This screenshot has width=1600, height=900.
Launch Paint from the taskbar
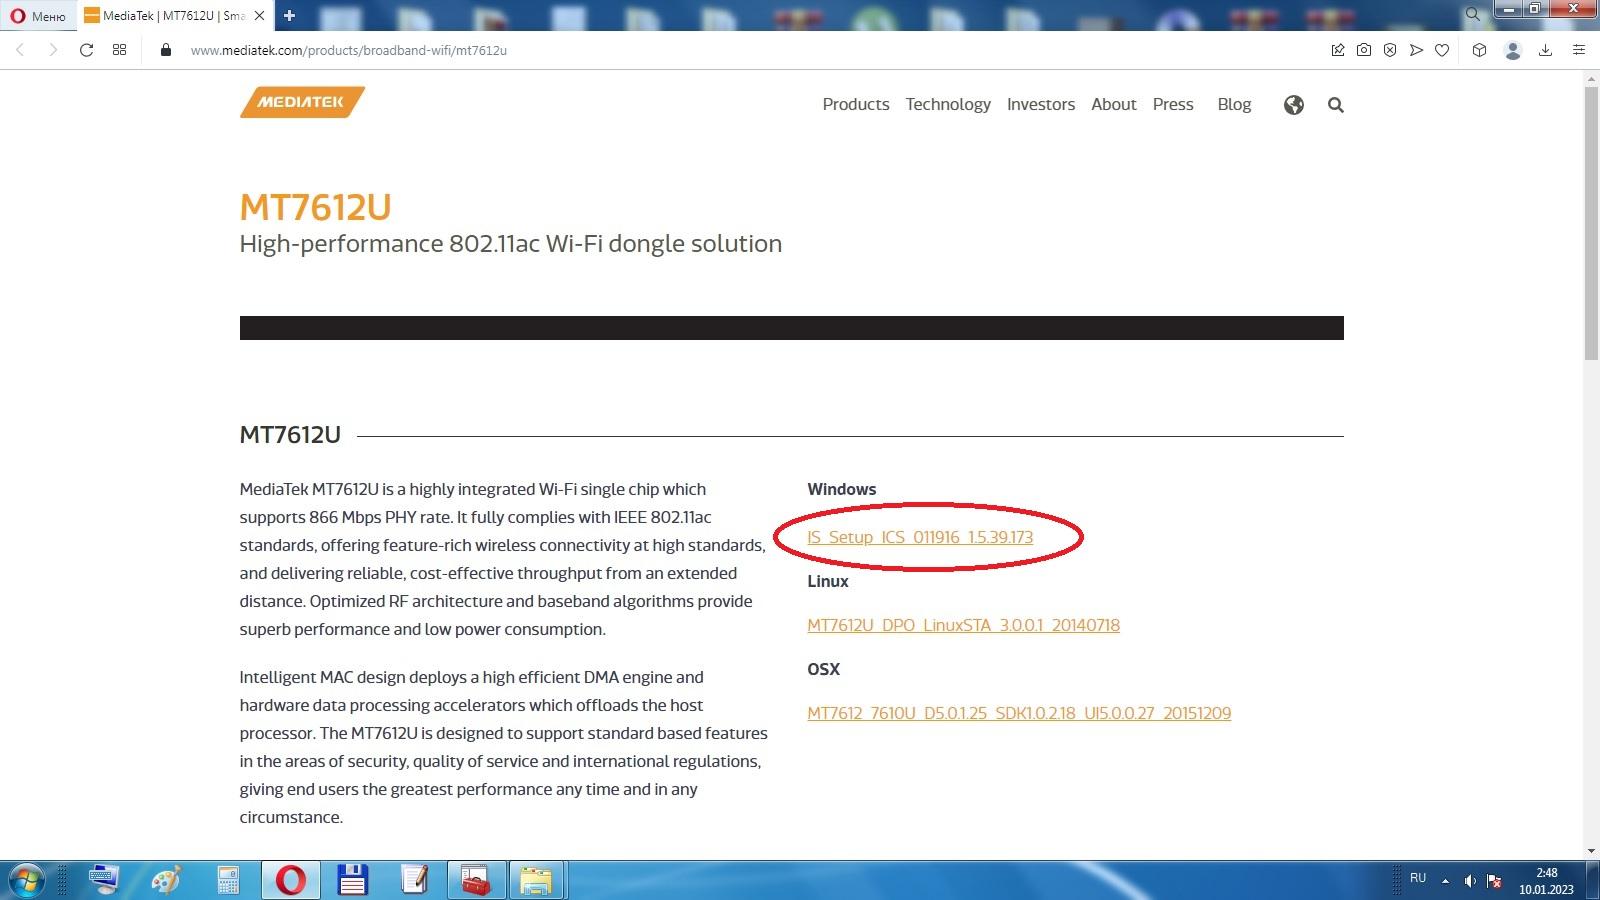coord(166,880)
